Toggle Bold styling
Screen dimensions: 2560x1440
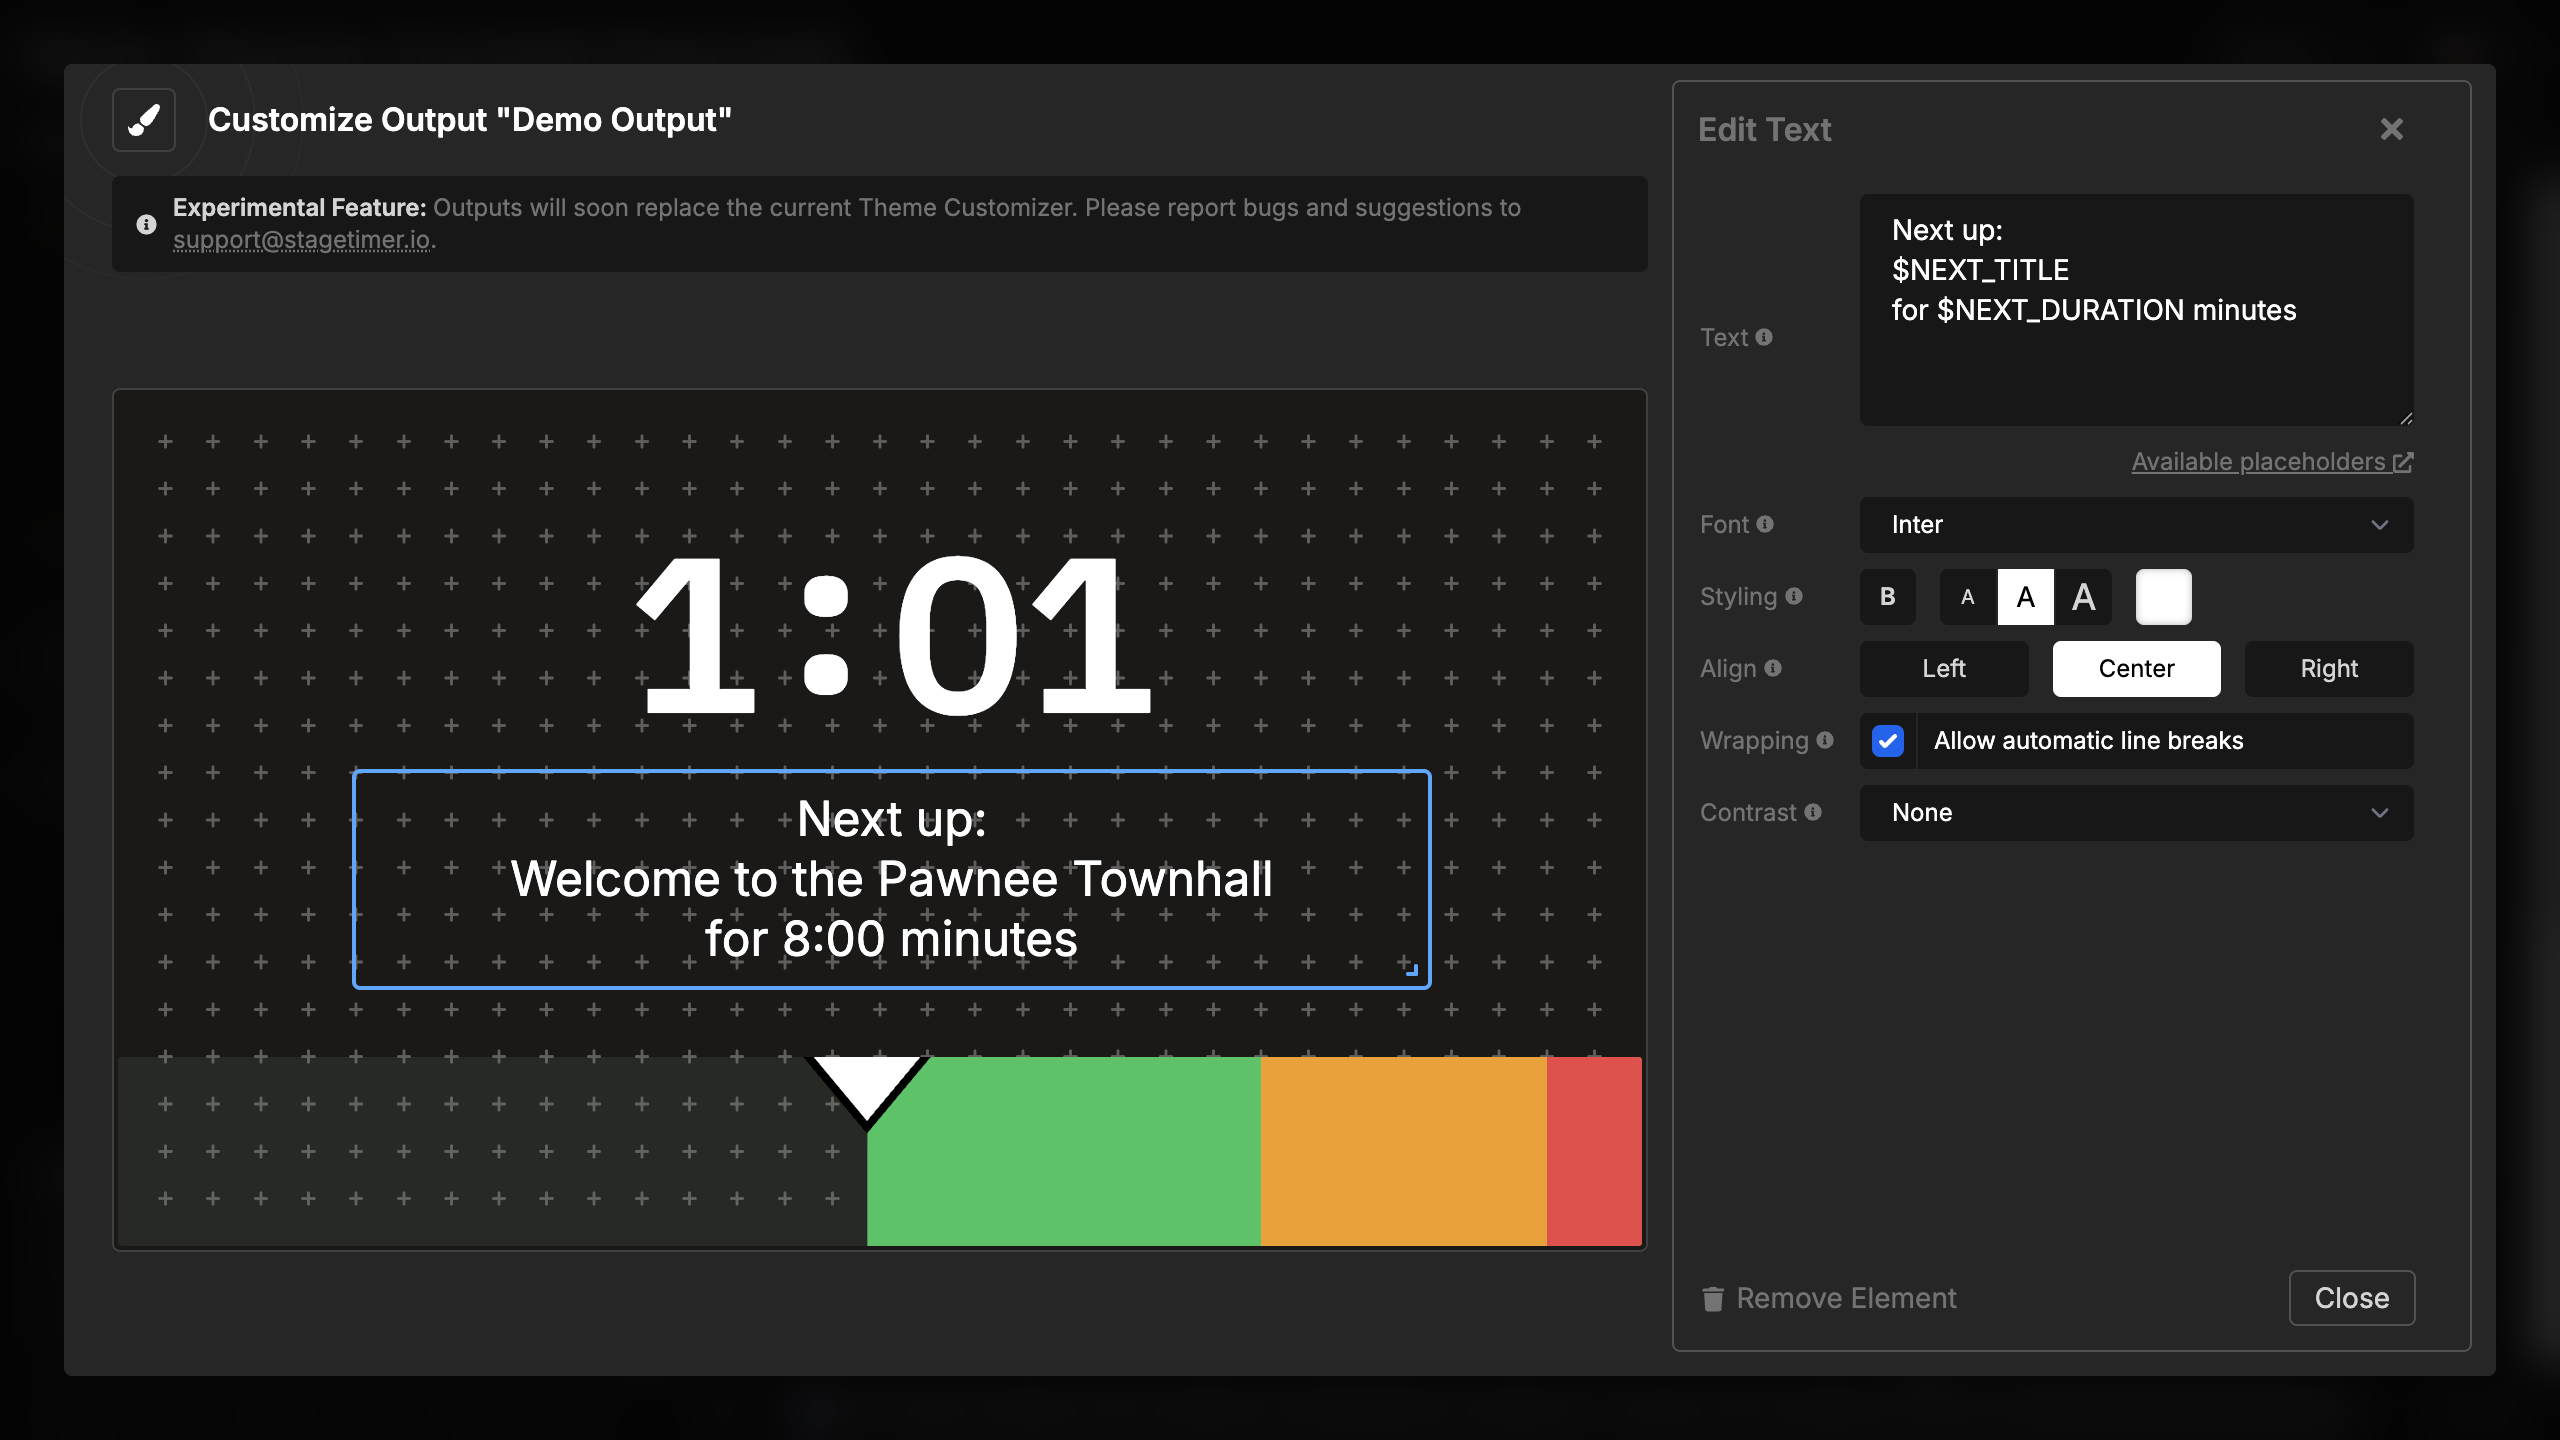tap(1888, 596)
